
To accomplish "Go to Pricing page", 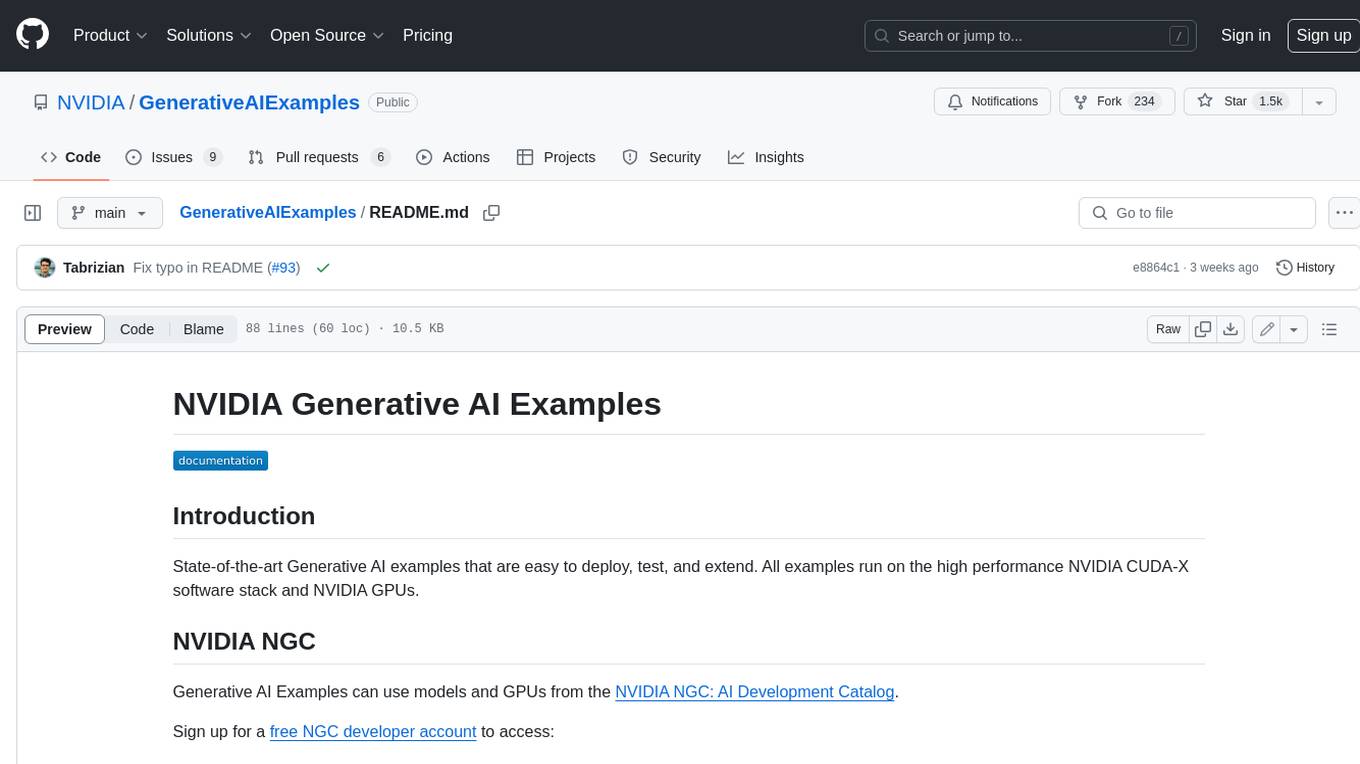I will 427,35.
